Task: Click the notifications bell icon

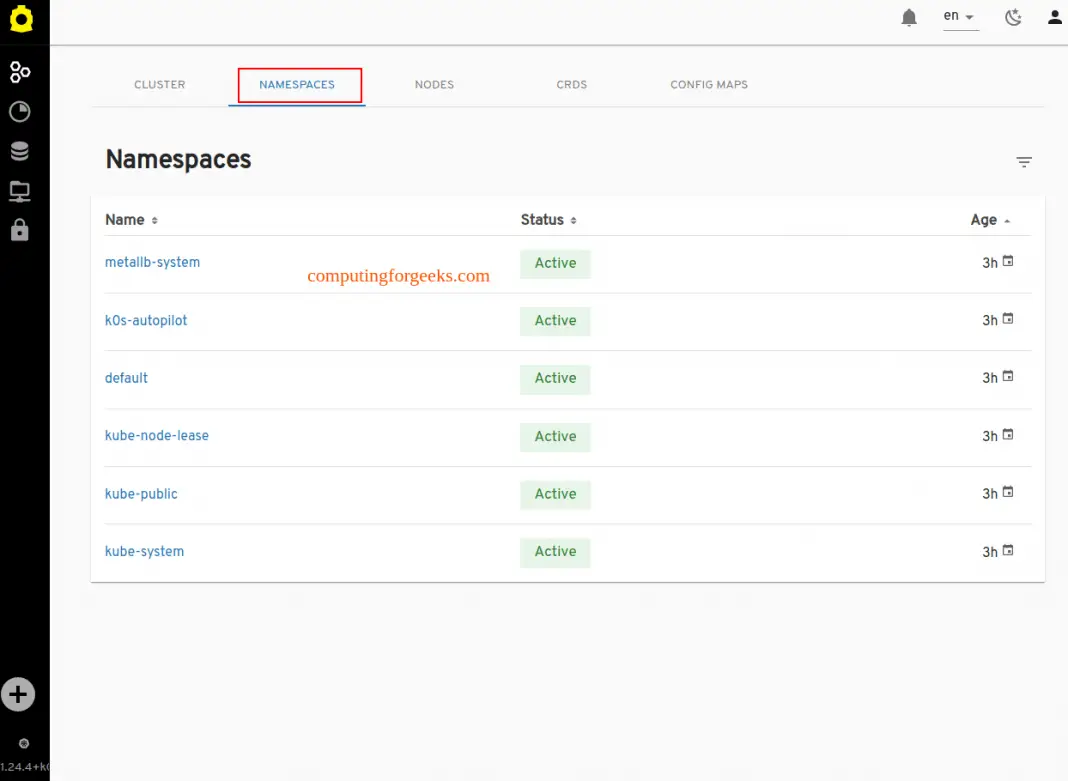Action: coord(909,18)
